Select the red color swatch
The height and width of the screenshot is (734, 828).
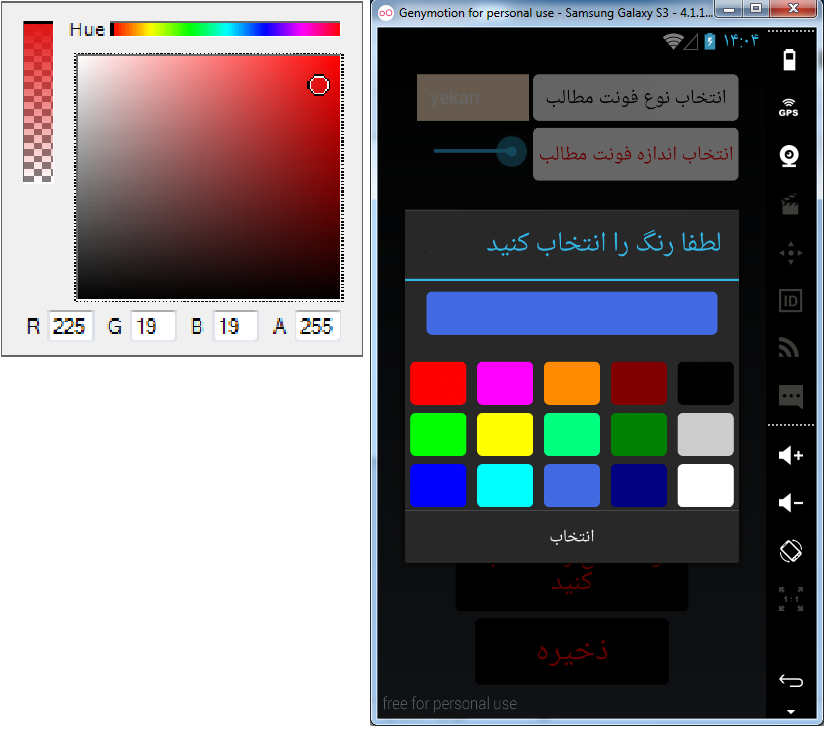tap(438, 384)
